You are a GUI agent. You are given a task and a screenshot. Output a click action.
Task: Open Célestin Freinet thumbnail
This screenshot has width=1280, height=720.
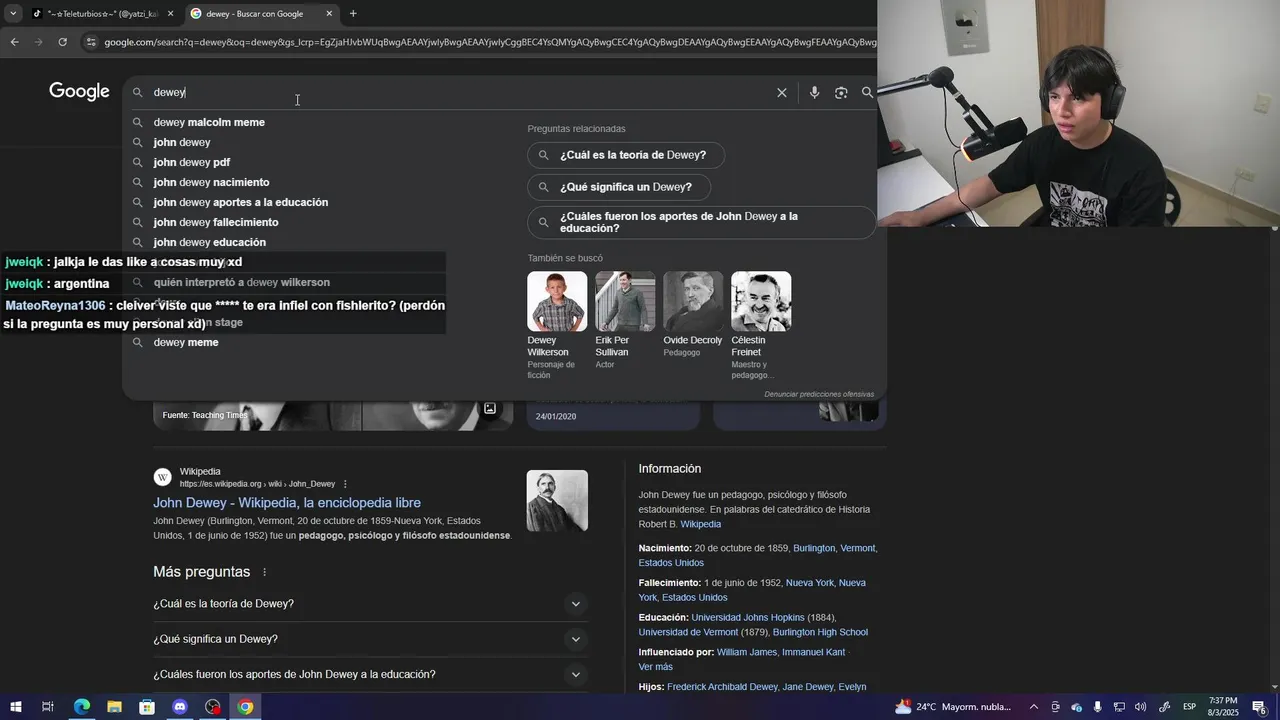pos(761,301)
